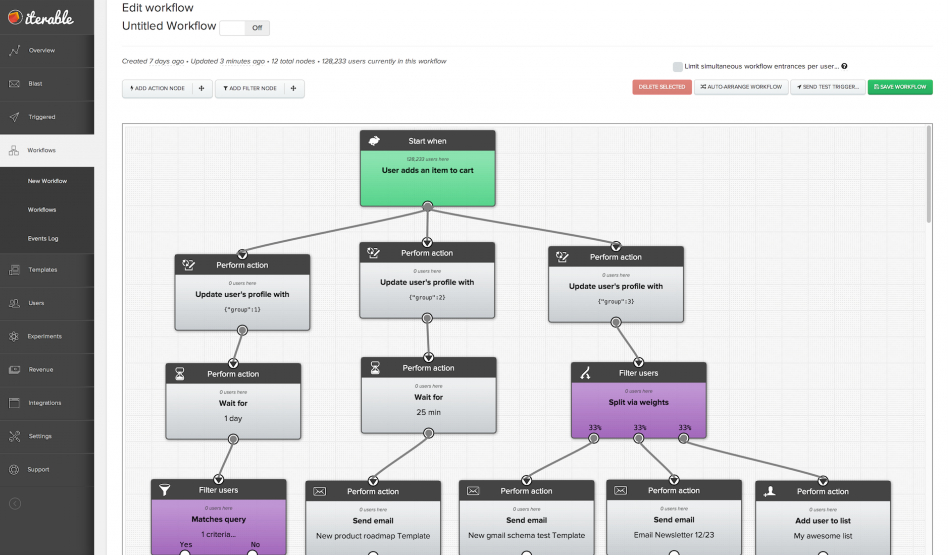The image size is (948, 555).
Task: Click the hourglass icon on Wait for 25 min
Action: click(x=375, y=368)
